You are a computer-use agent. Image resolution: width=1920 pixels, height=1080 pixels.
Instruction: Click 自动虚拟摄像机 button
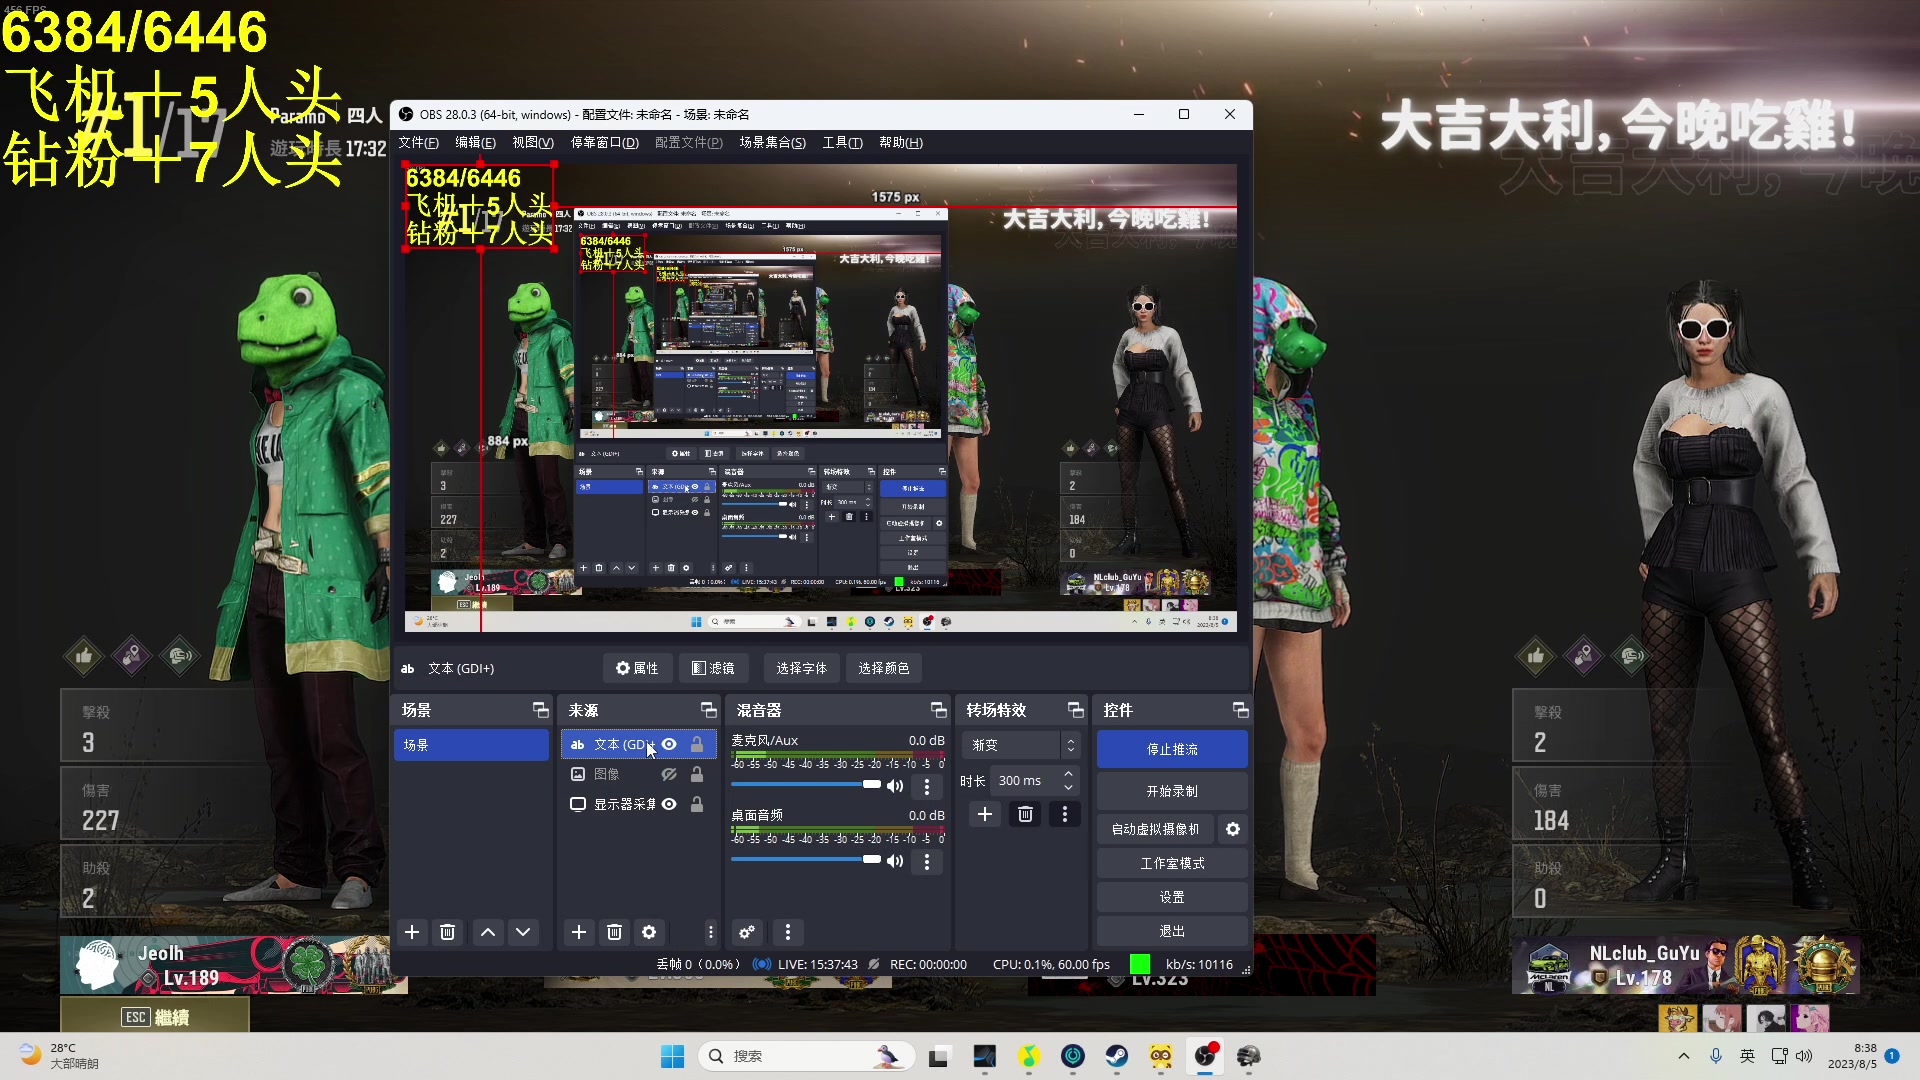pyautogui.click(x=1155, y=829)
